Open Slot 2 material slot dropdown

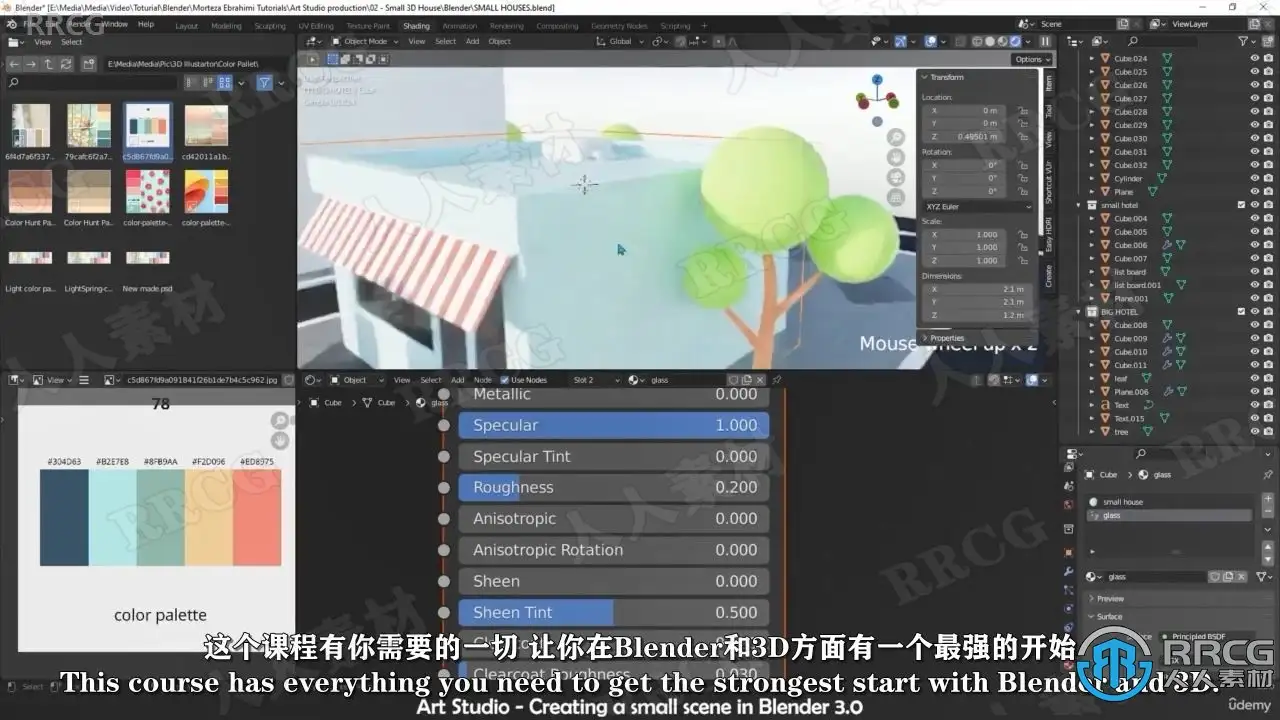[x=597, y=380]
